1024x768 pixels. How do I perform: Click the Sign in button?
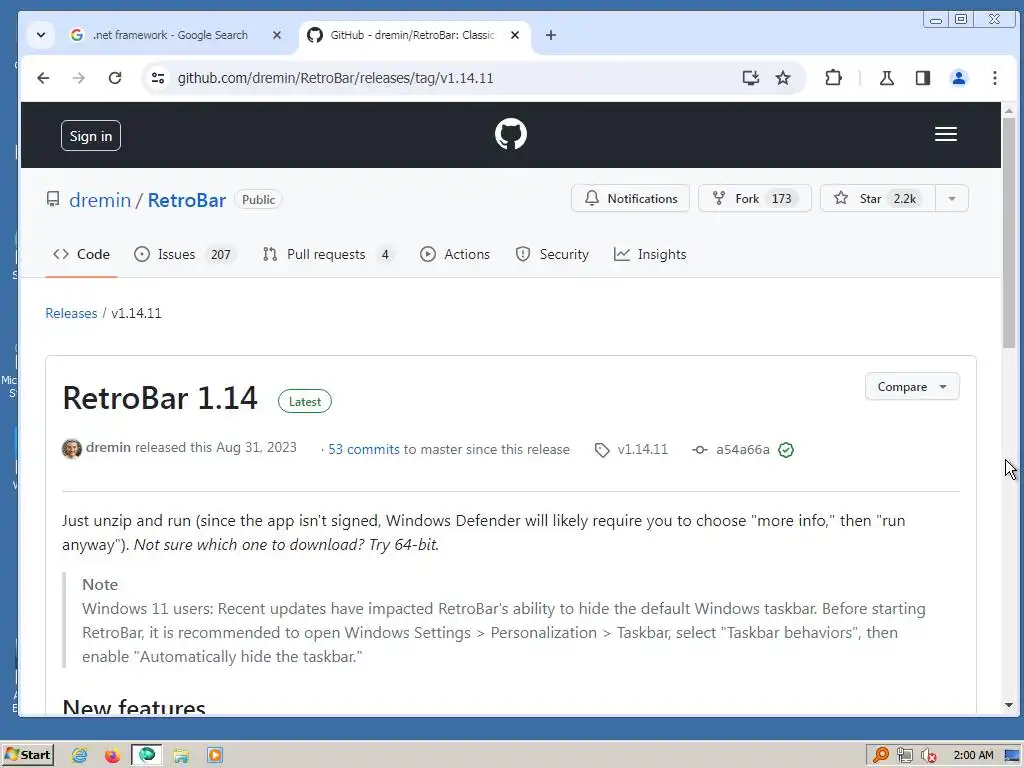point(91,136)
